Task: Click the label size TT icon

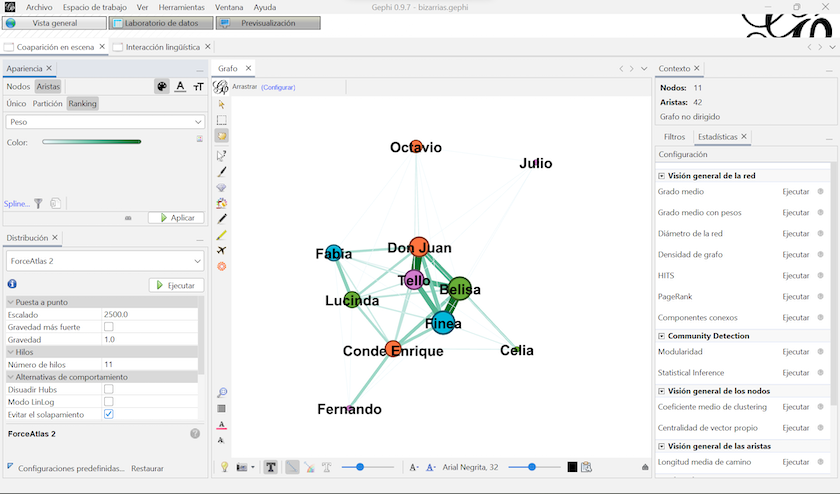Action: point(198,87)
